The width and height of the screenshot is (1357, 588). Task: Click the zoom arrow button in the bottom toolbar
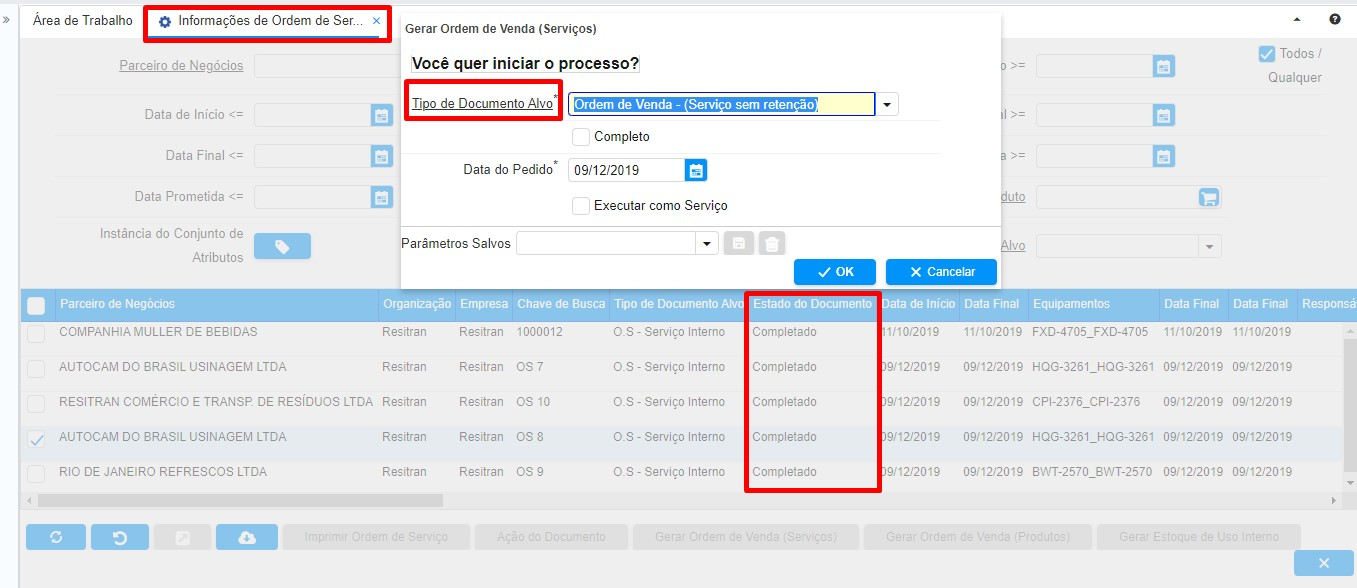coord(182,537)
